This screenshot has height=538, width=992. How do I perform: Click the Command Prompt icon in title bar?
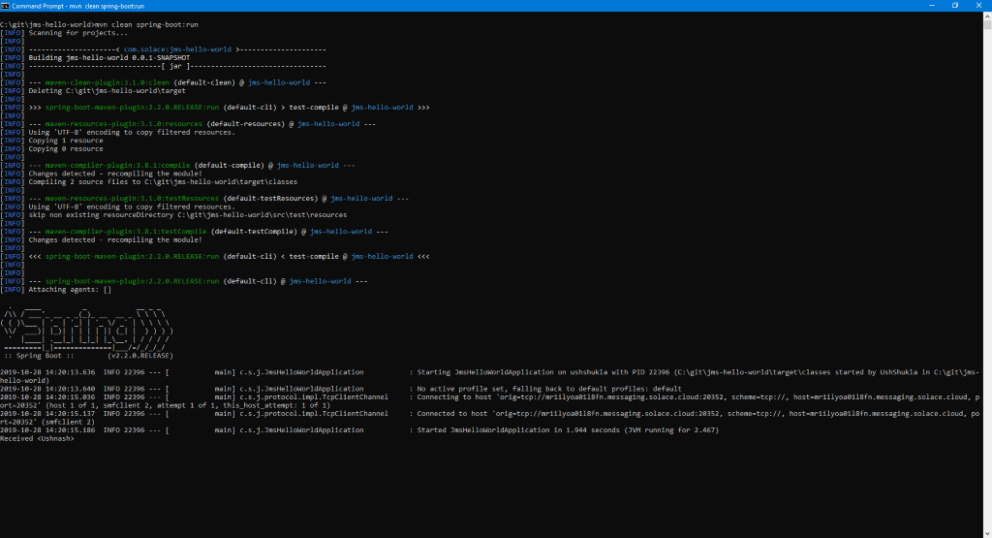point(5,5)
